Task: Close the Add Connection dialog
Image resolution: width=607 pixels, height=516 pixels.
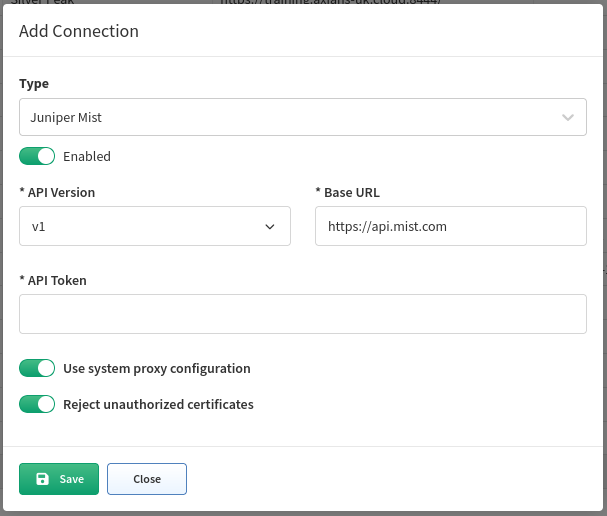Action: pyautogui.click(x=147, y=479)
